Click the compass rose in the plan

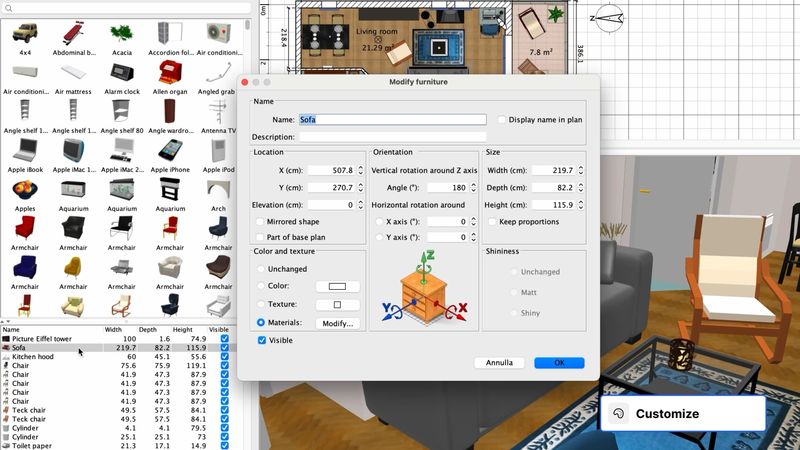tap(609, 18)
